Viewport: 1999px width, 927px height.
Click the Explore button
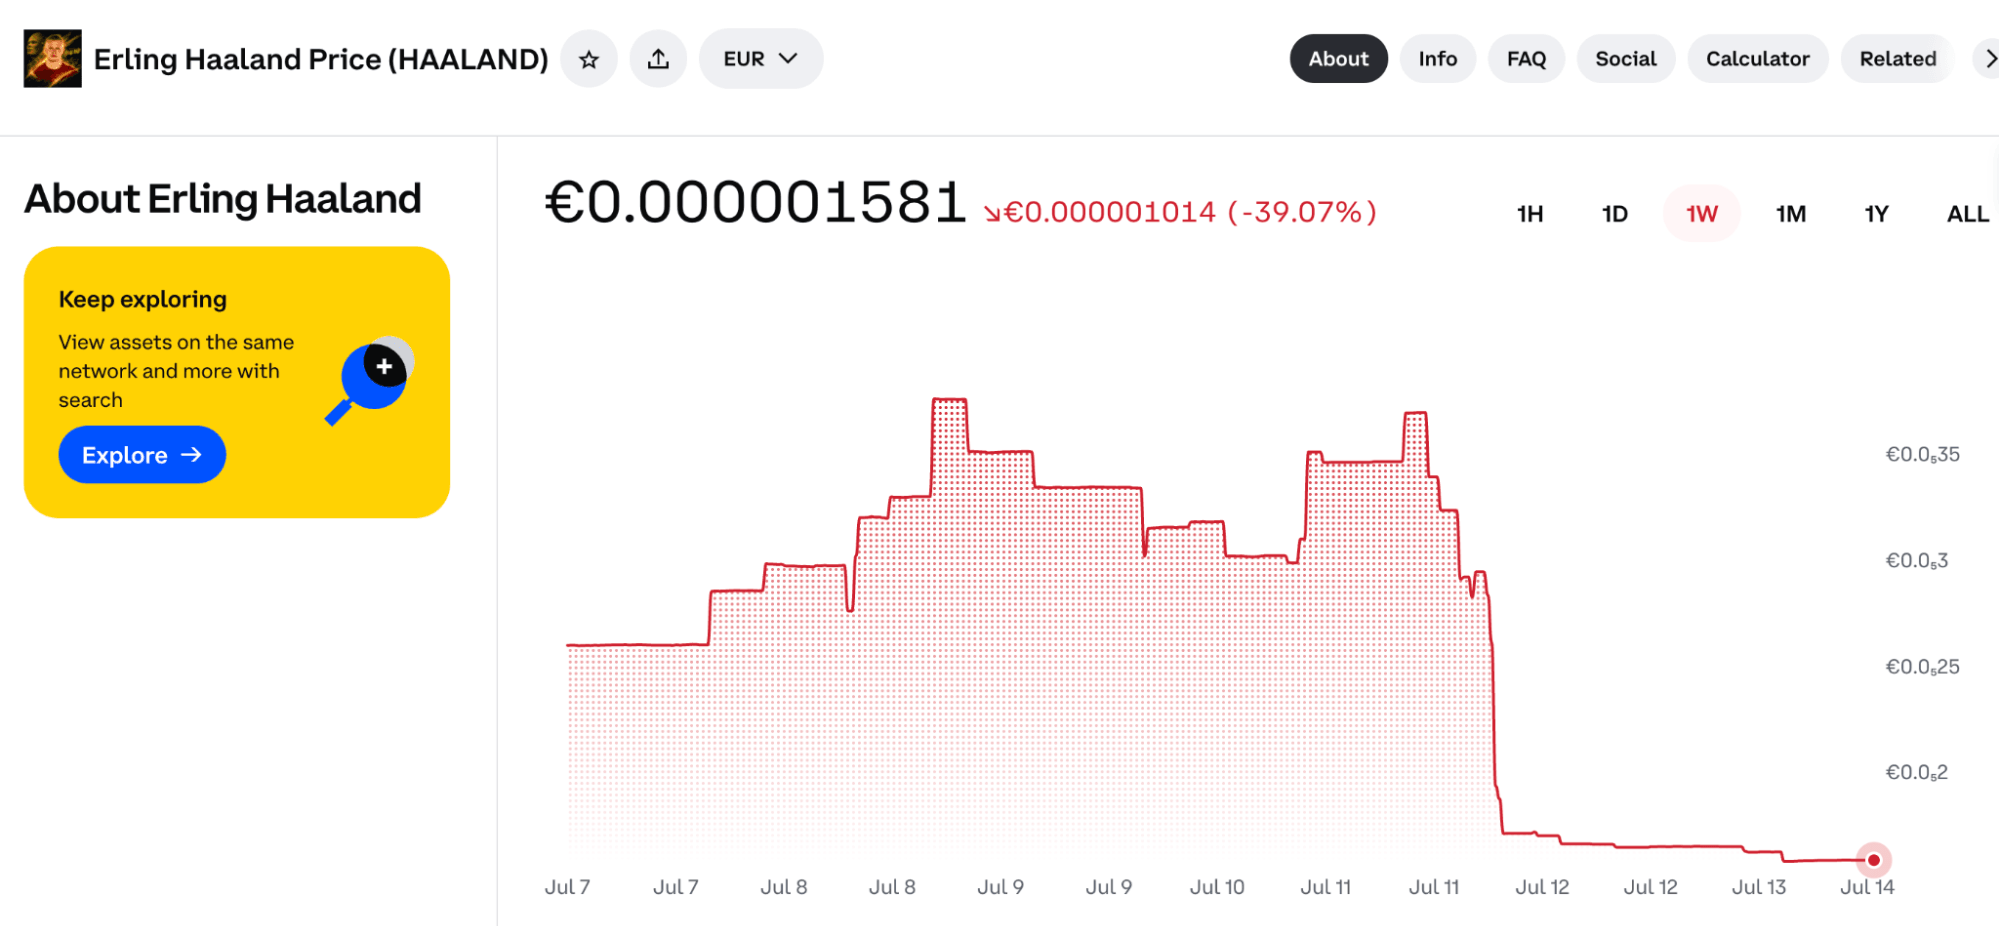142,455
